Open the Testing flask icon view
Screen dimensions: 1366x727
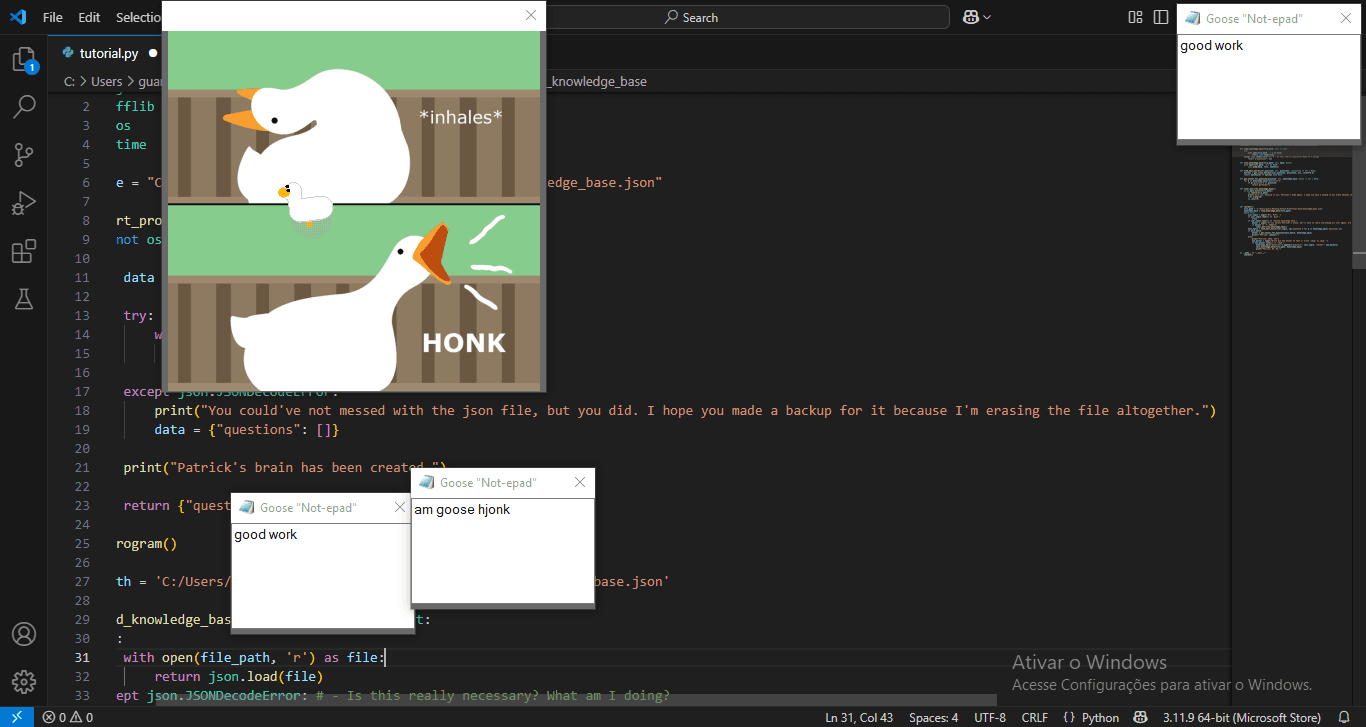24,298
